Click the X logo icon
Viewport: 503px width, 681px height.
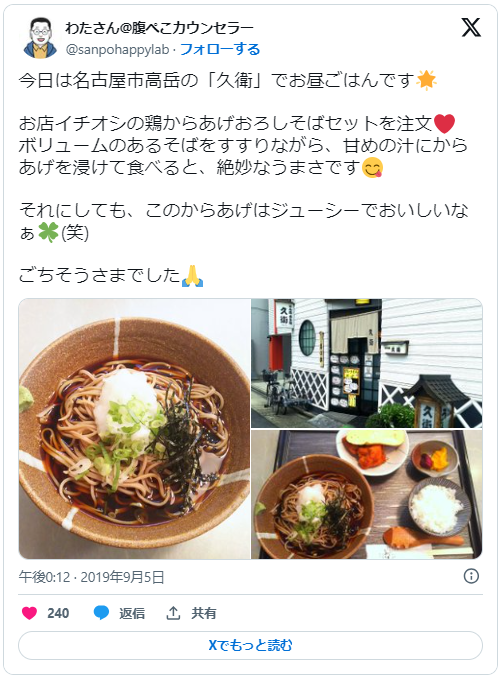[471, 28]
